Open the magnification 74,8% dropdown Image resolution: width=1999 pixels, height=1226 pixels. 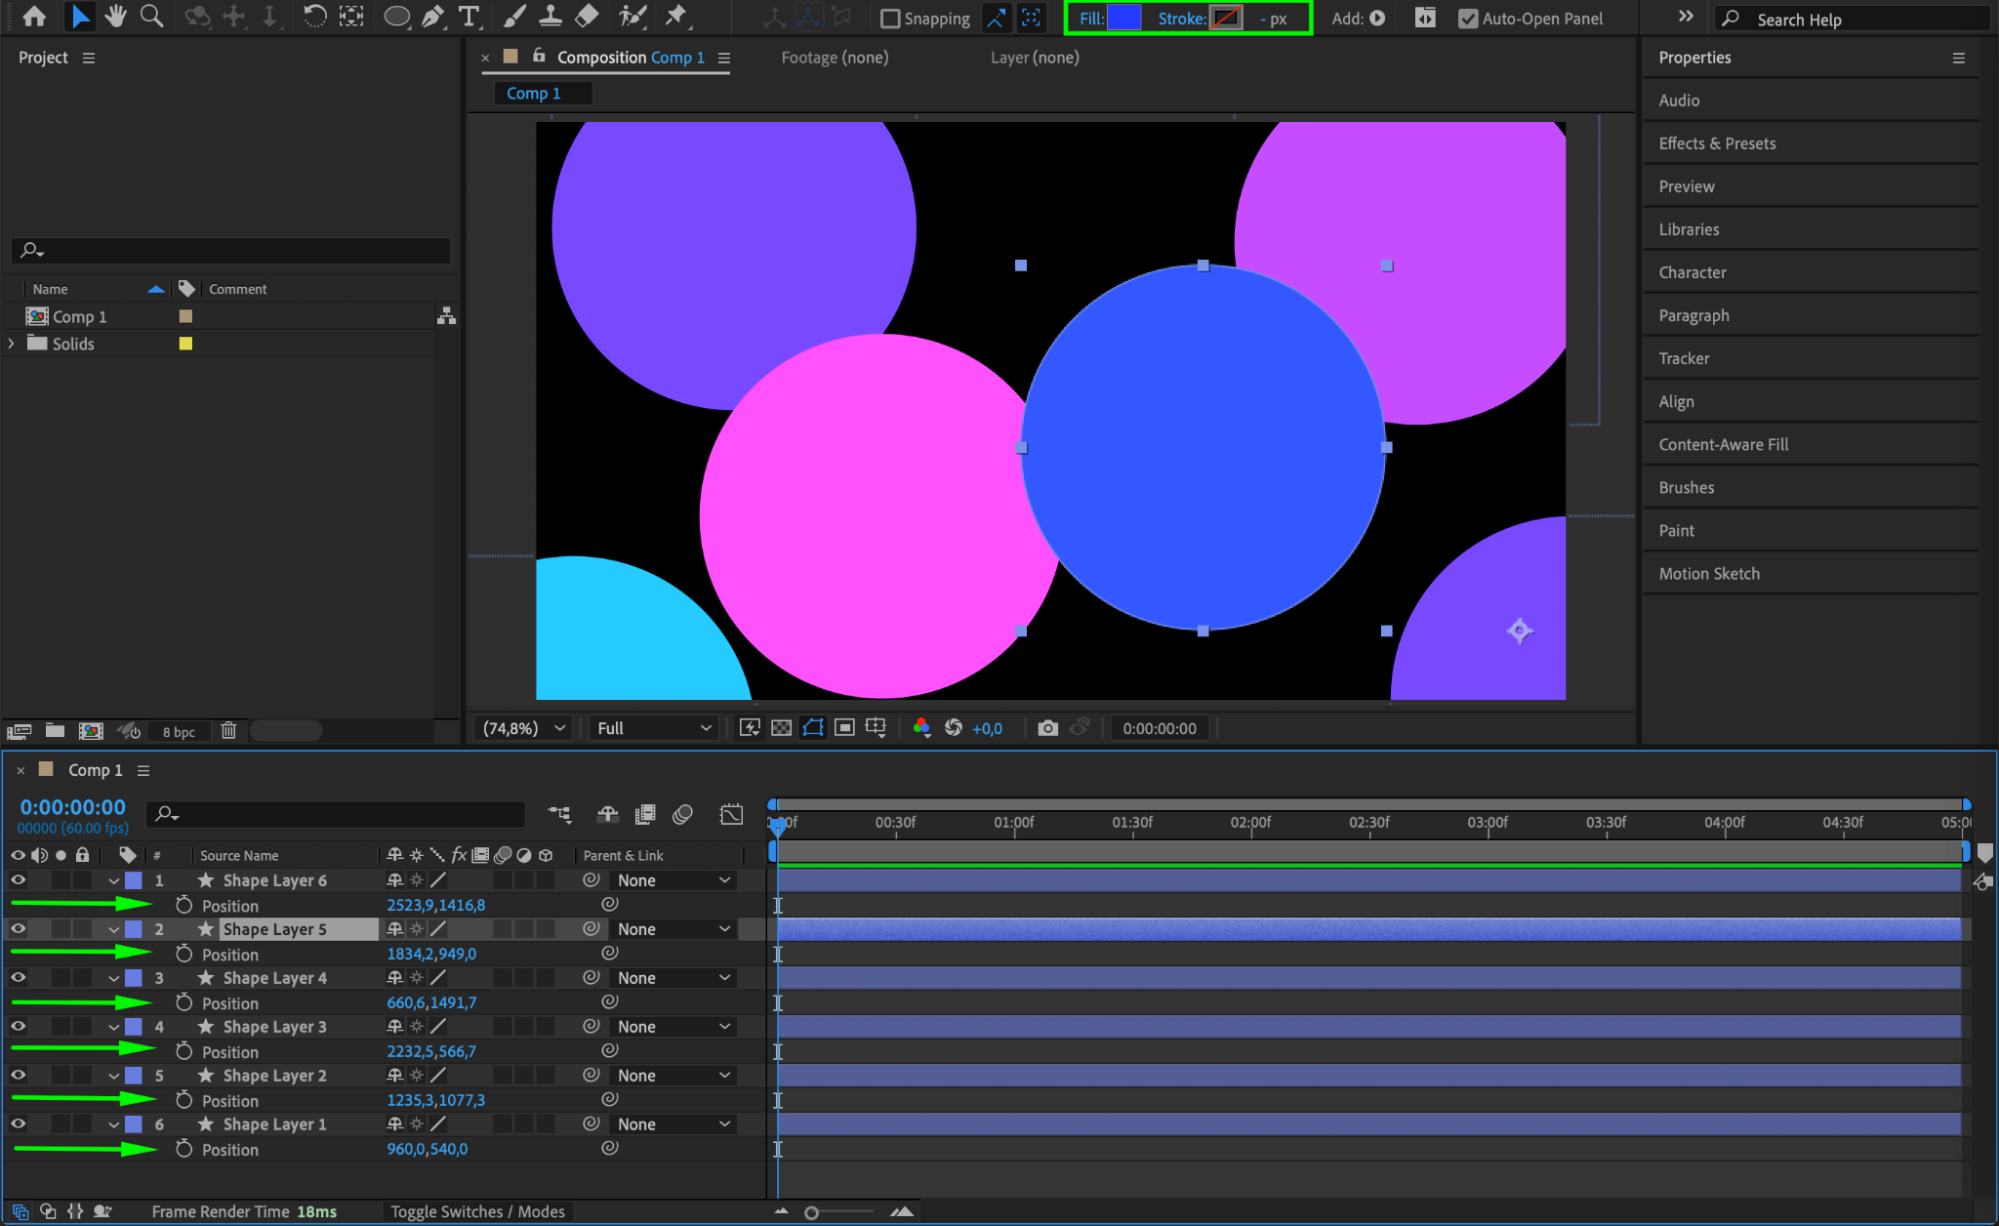[524, 728]
